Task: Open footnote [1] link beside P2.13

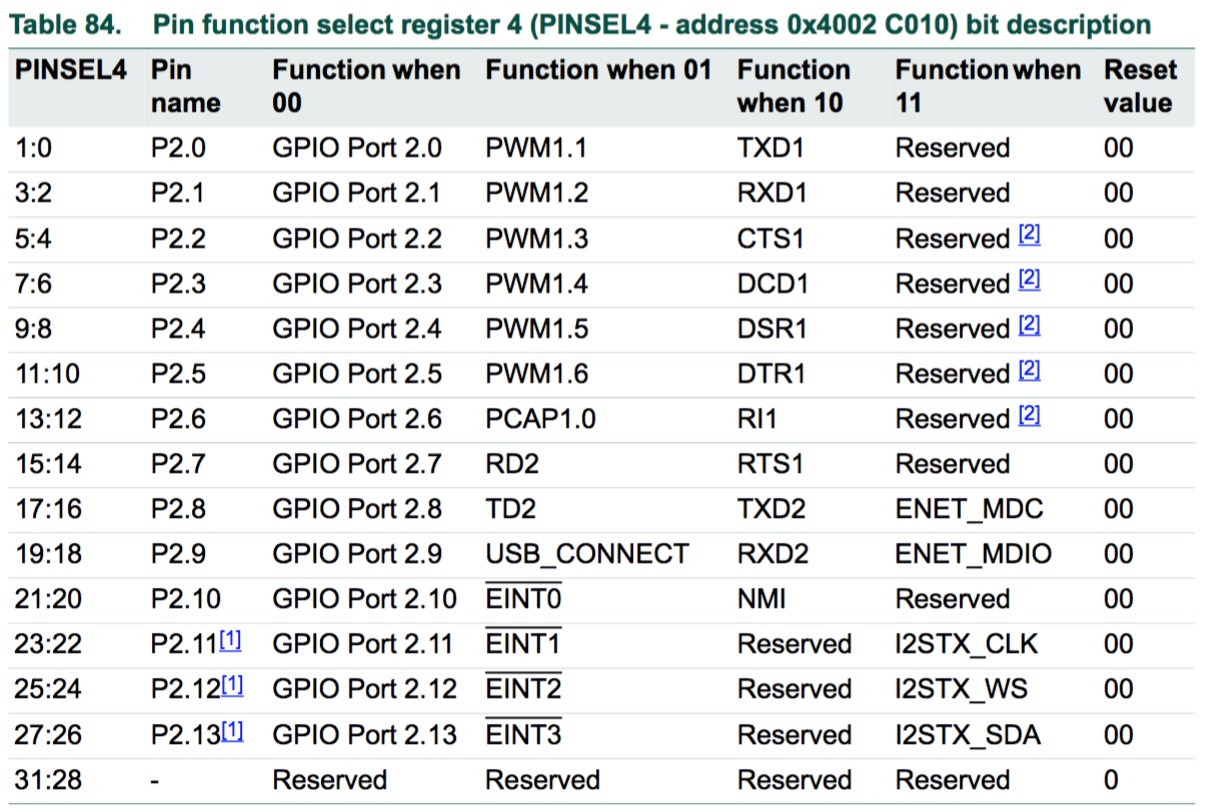Action: pyautogui.click(x=232, y=731)
